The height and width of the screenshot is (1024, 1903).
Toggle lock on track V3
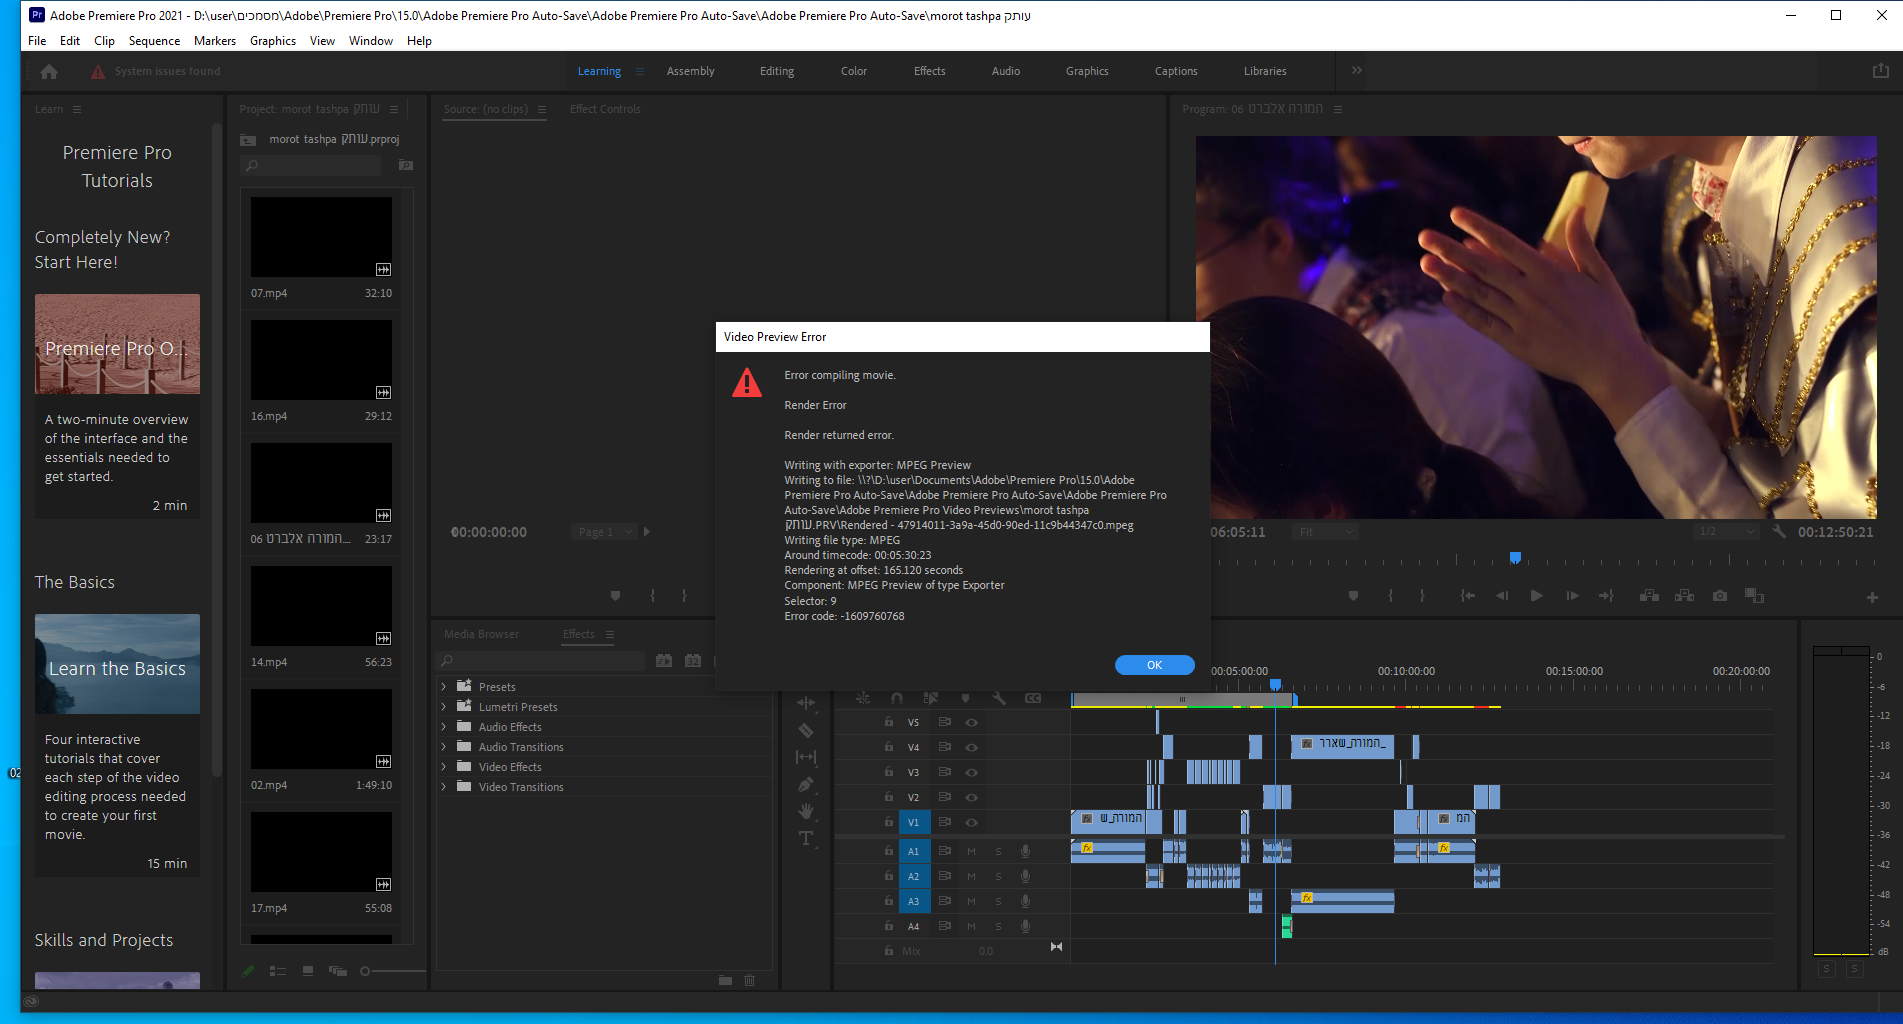(x=888, y=772)
